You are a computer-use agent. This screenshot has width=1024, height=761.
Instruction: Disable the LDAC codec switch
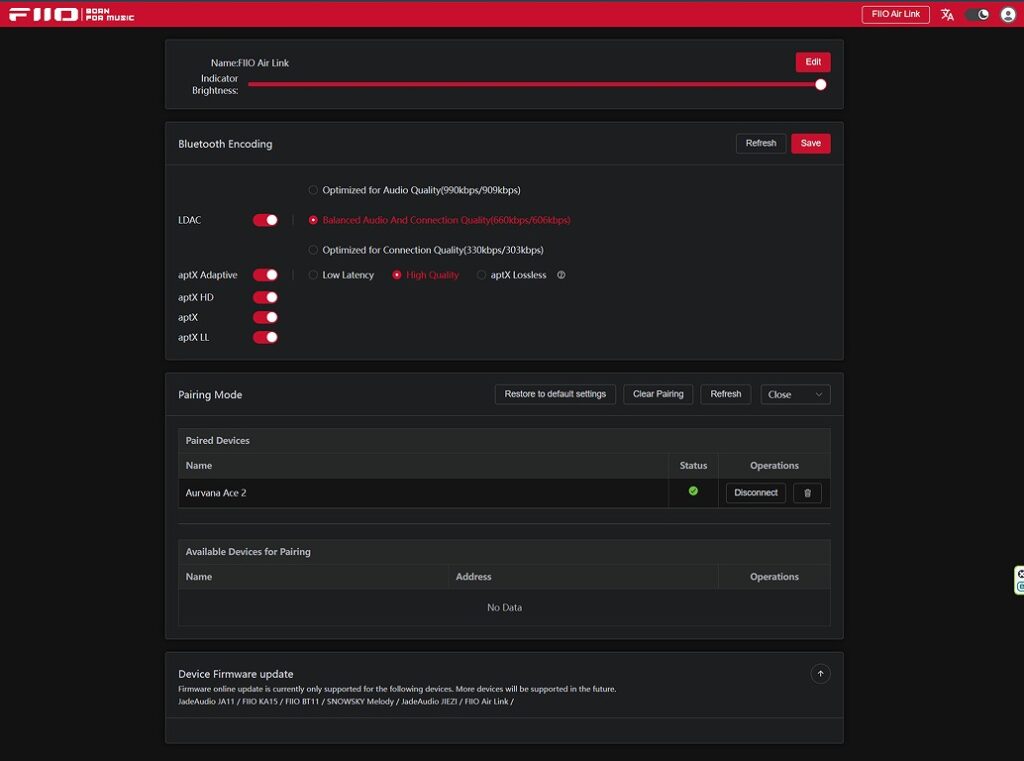pyautogui.click(x=265, y=220)
